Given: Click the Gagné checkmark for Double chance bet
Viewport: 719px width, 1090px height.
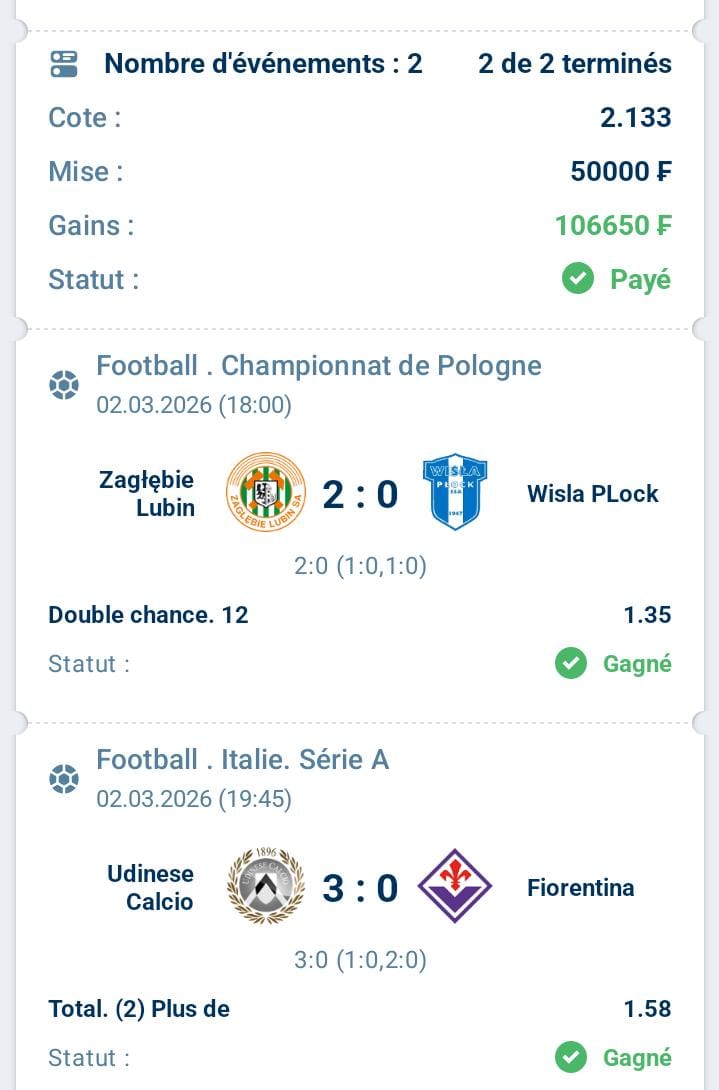Looking at the screenshot, I should 571,663.
